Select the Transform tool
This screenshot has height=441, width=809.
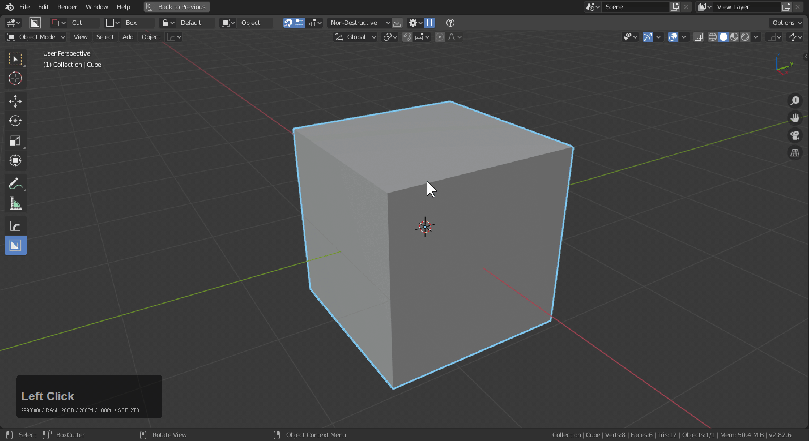[15, 161]
